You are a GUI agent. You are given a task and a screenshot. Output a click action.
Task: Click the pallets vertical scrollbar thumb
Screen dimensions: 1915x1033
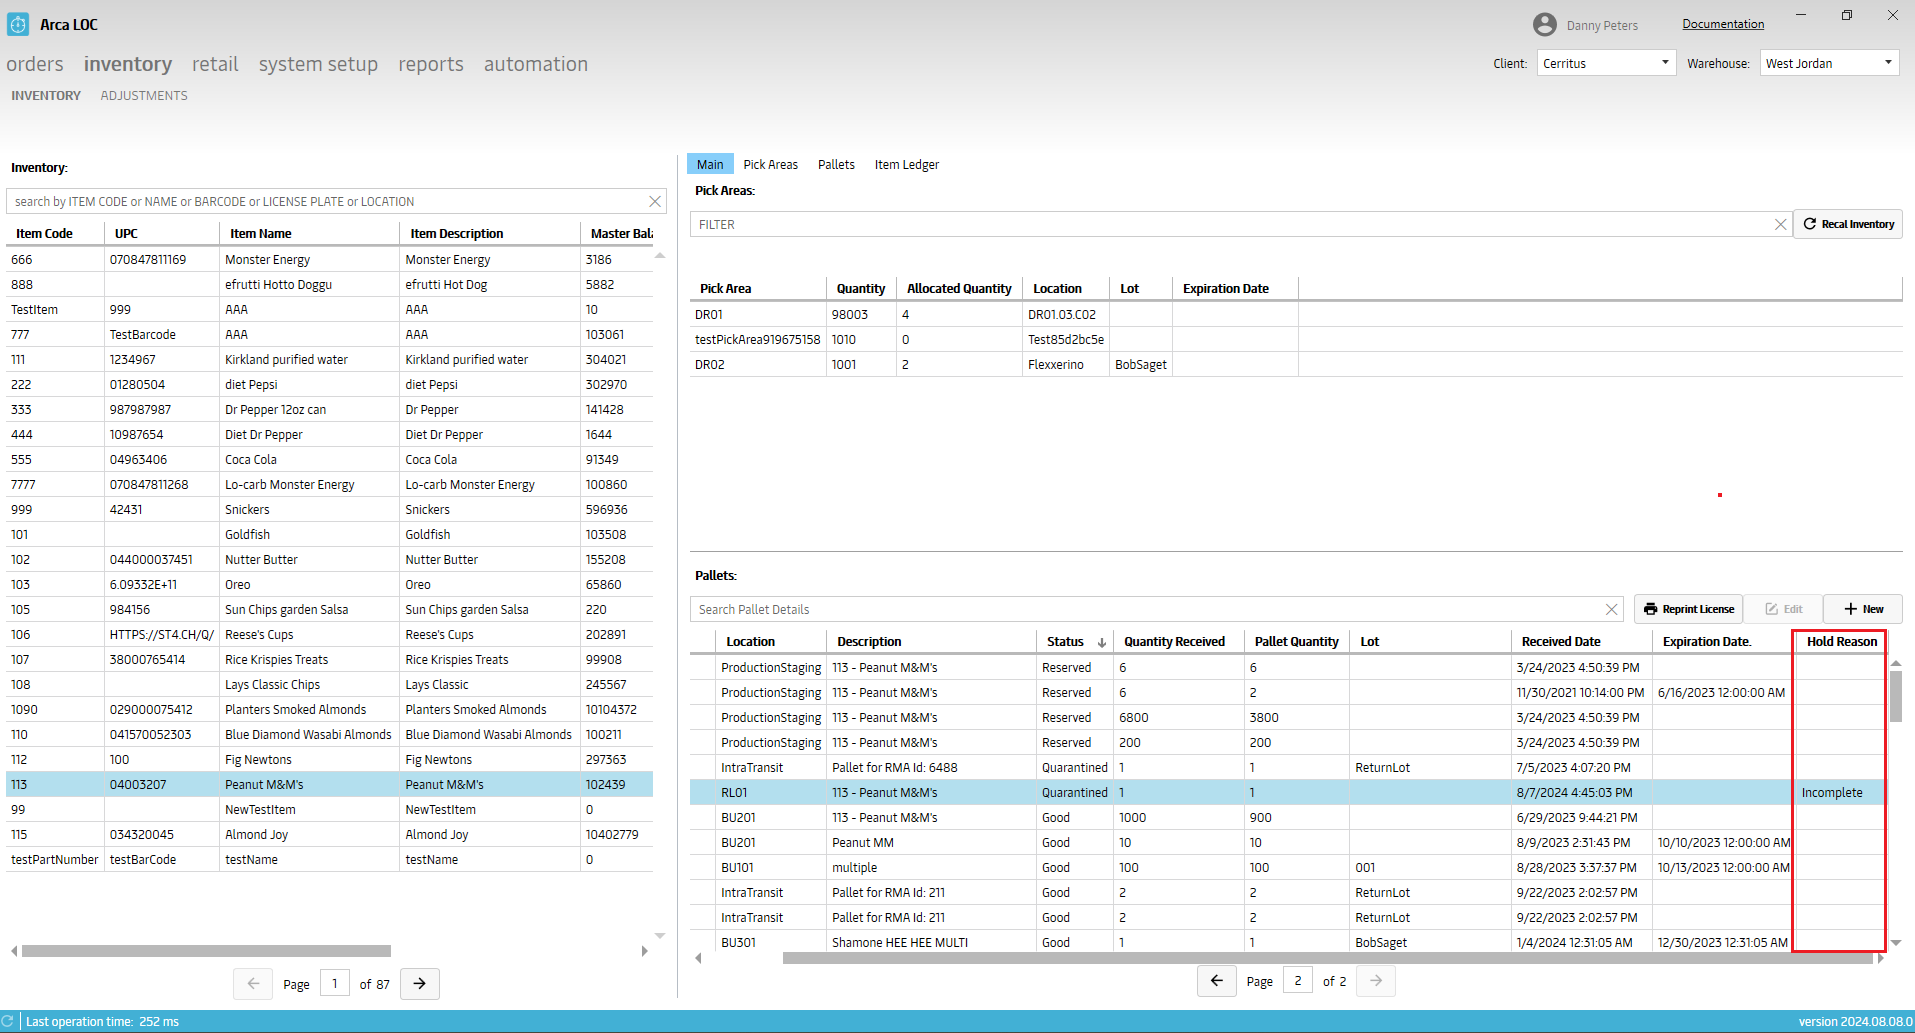tap(1895, 696)
